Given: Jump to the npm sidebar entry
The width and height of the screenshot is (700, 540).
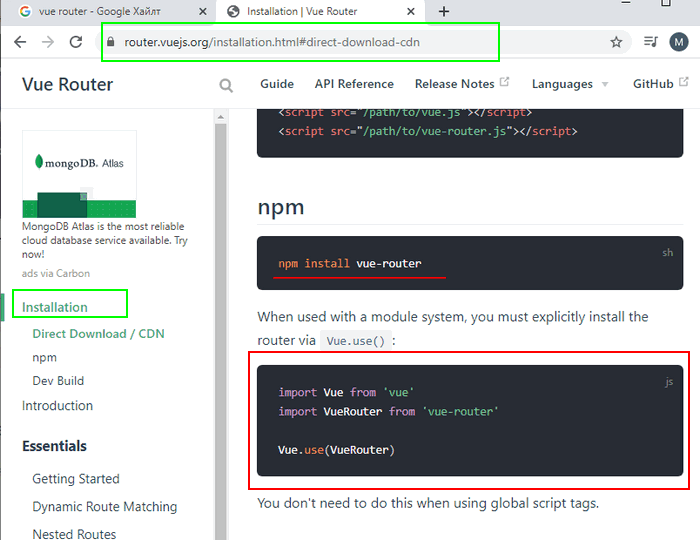Looking at the screenshot, I should [45, 357].
